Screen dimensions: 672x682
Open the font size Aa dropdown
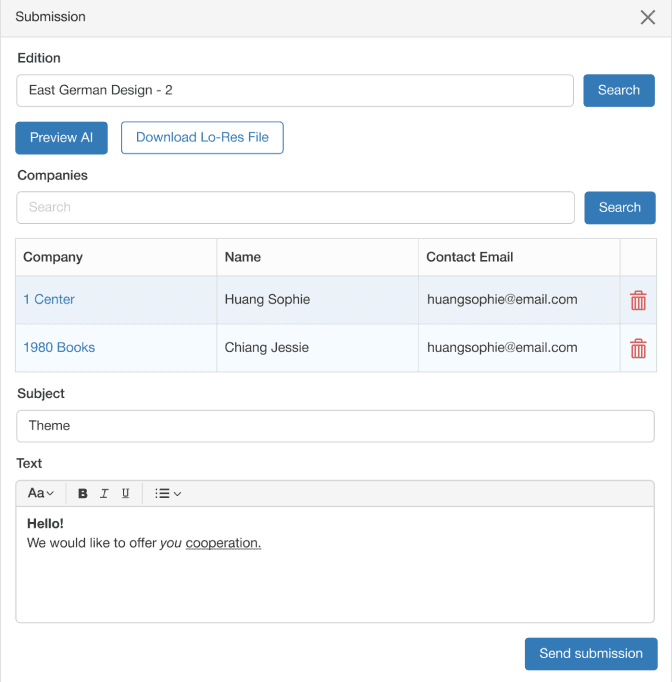click(40, 493)
